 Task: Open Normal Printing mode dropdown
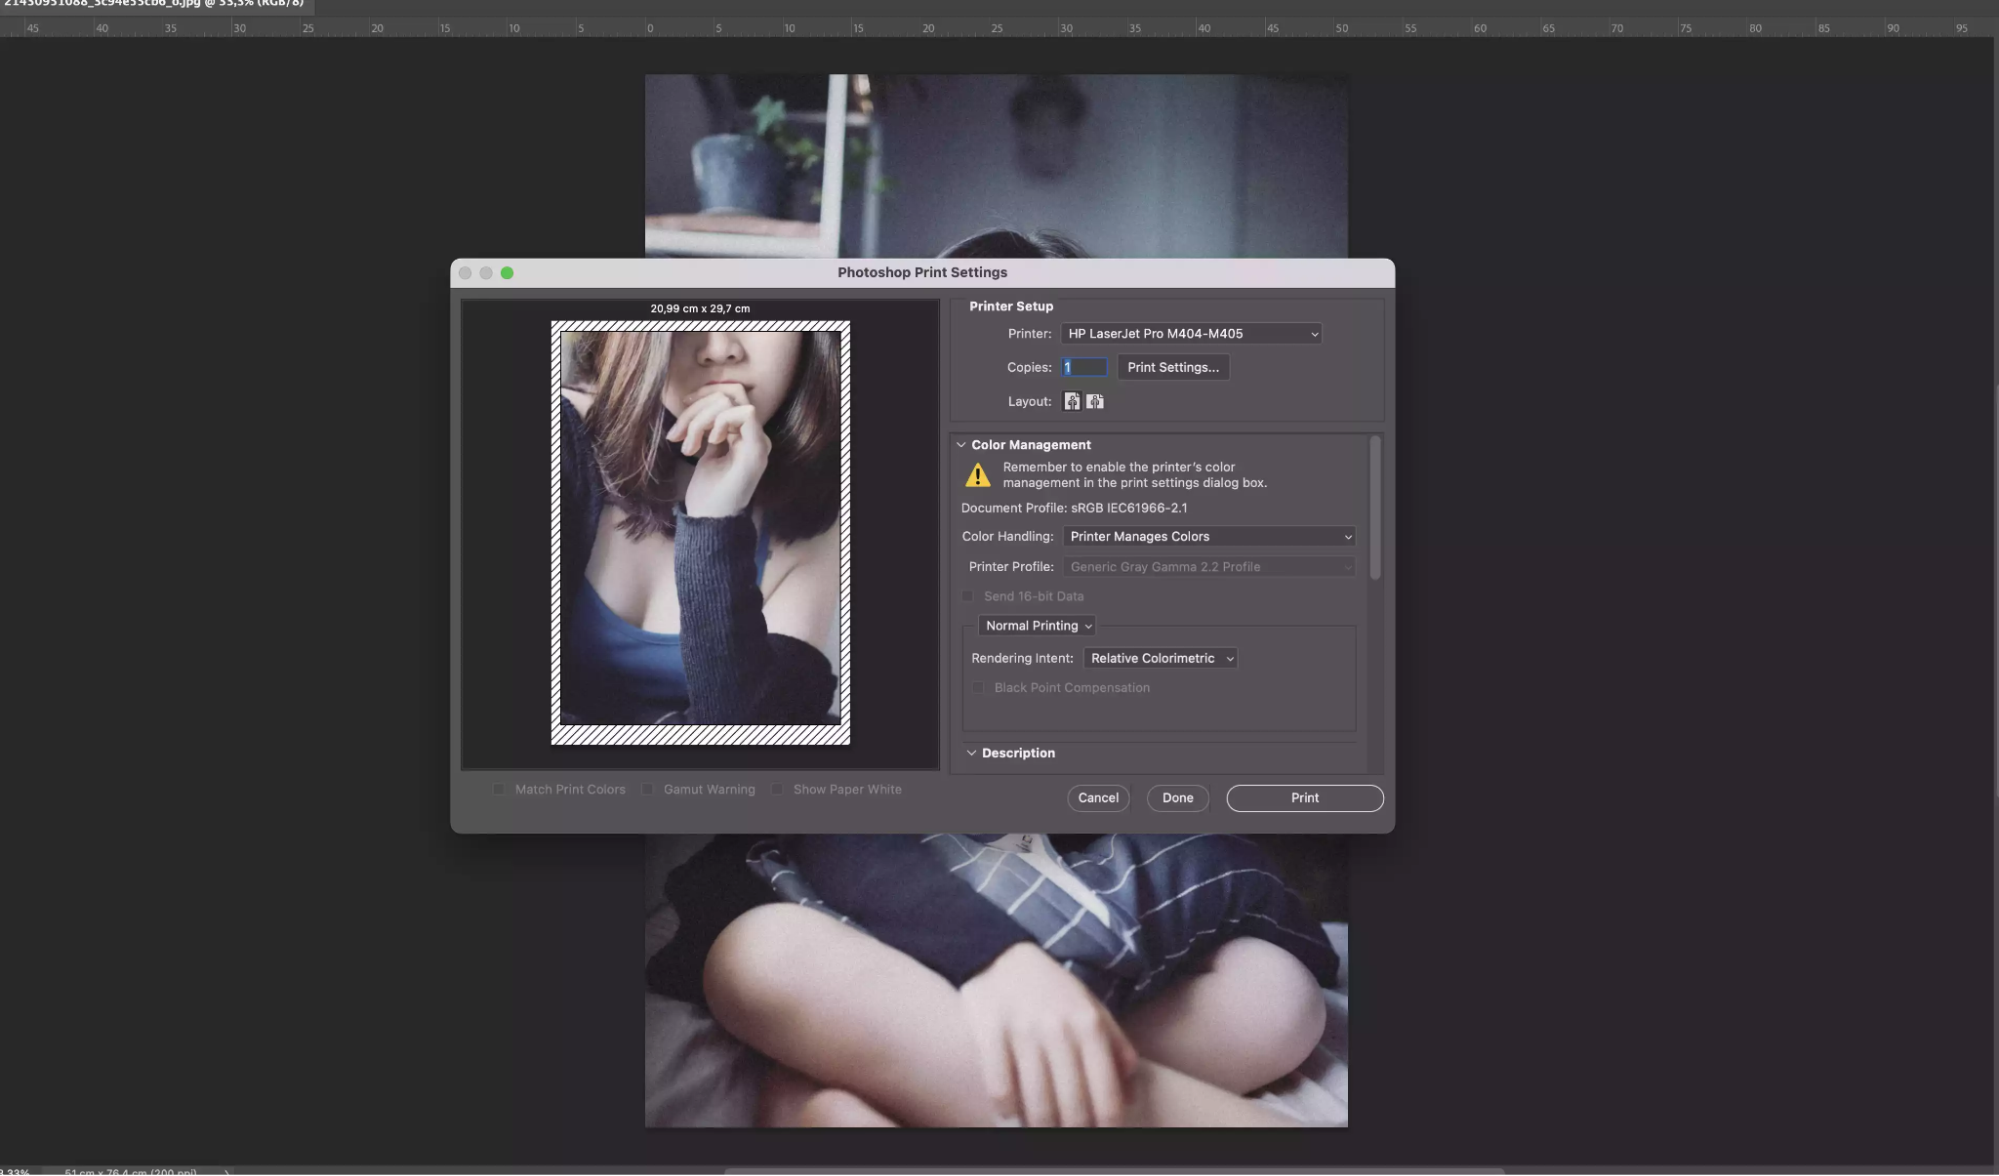[x=1037, y=626]
